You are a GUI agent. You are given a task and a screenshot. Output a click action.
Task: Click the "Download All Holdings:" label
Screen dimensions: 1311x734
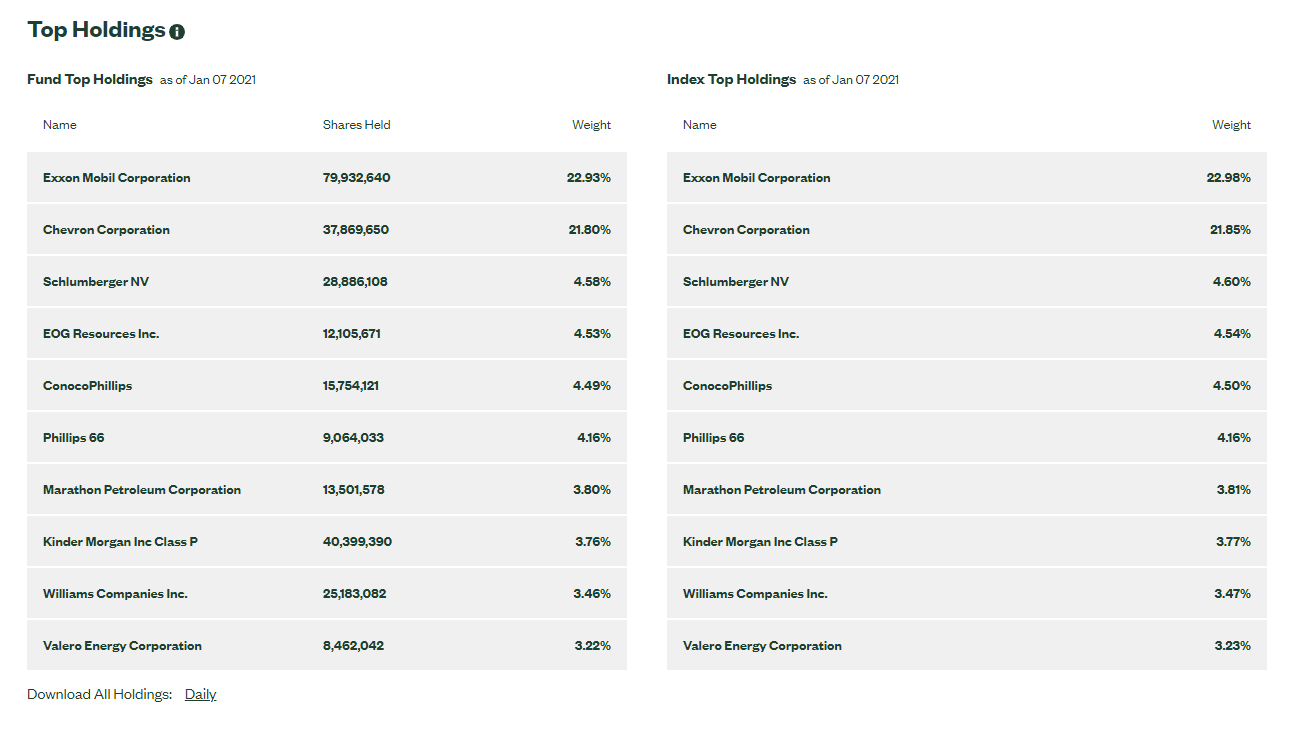pyautogui.click(x=99, y=694)
